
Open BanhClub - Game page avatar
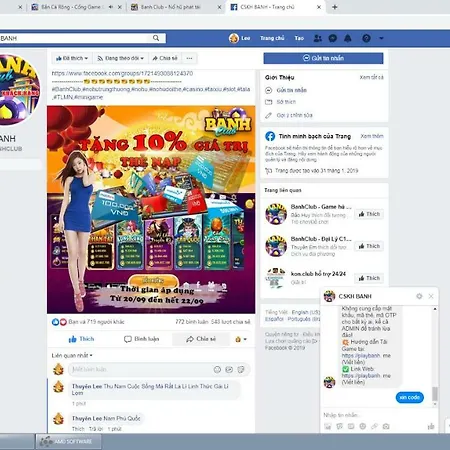point(276,214)
